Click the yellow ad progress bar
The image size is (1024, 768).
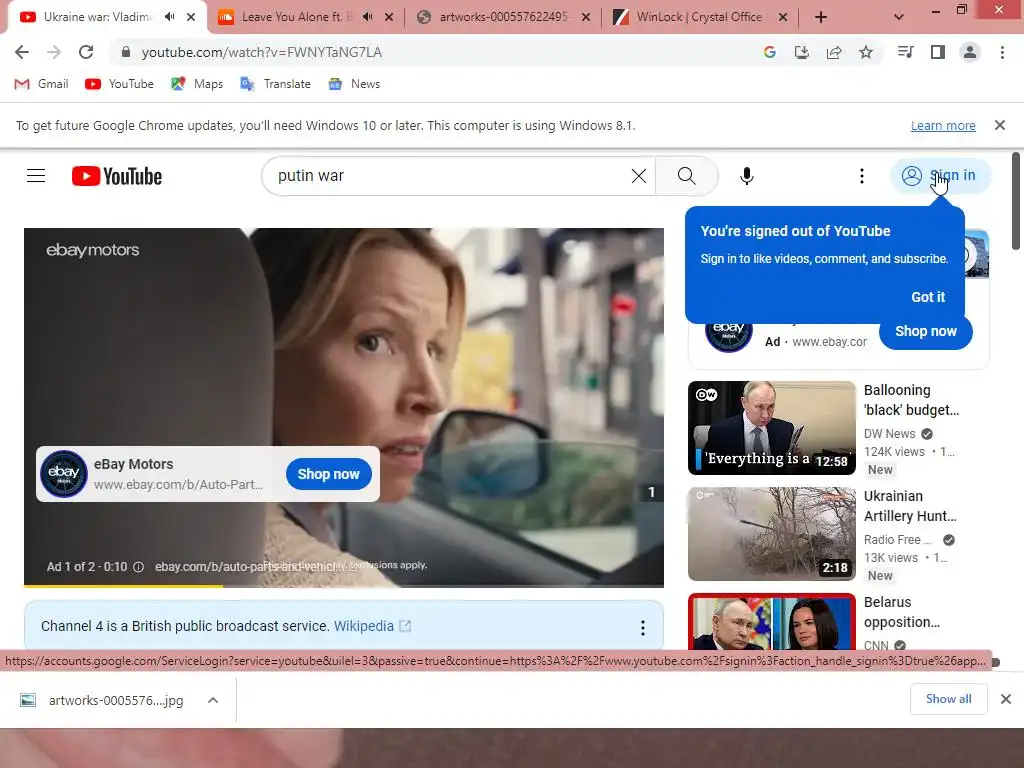(123, 586)
